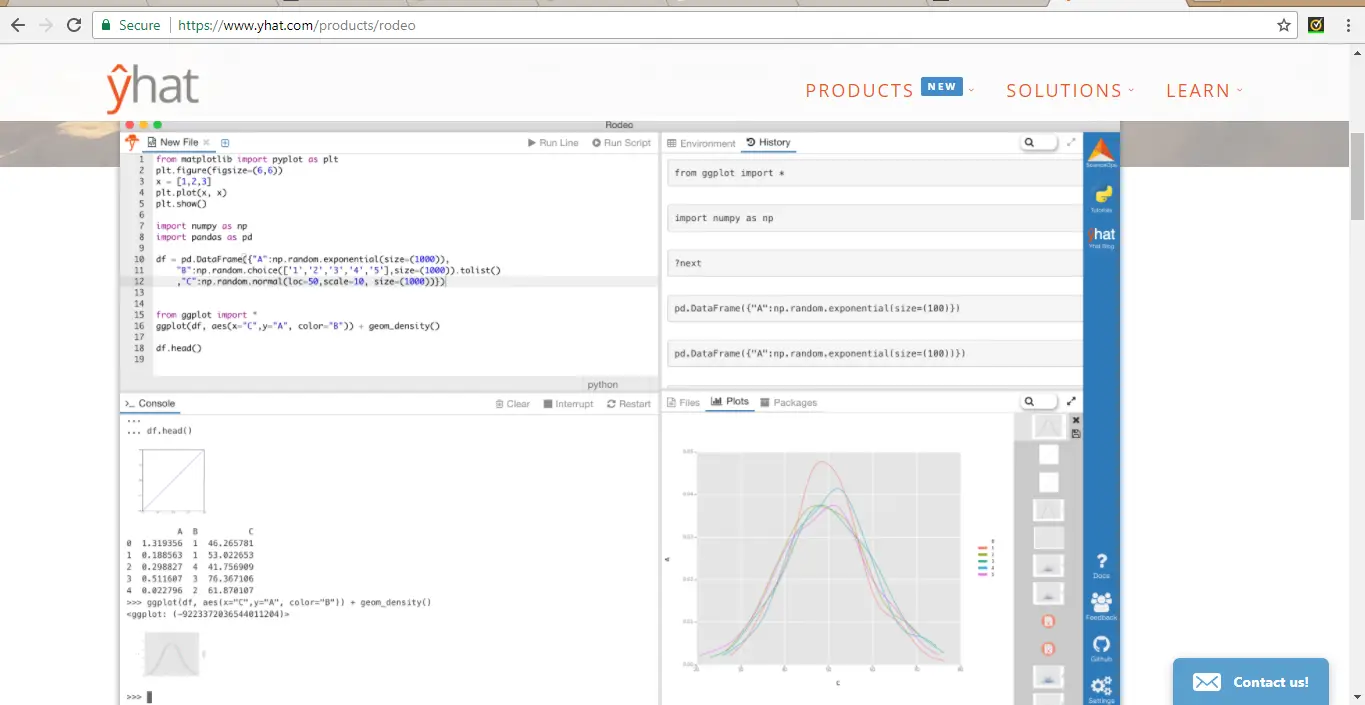1365x705 pixels.
Task: Switch to the Packages tab
Action: [x=789, y=402]
